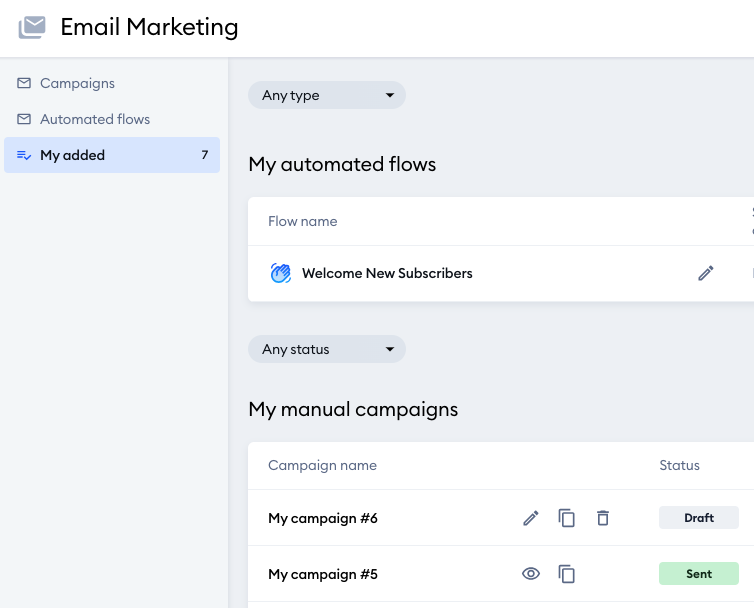Open the Welcome New Subscribers flow
This screenshot has height=608, width=754.
(387, 273)
